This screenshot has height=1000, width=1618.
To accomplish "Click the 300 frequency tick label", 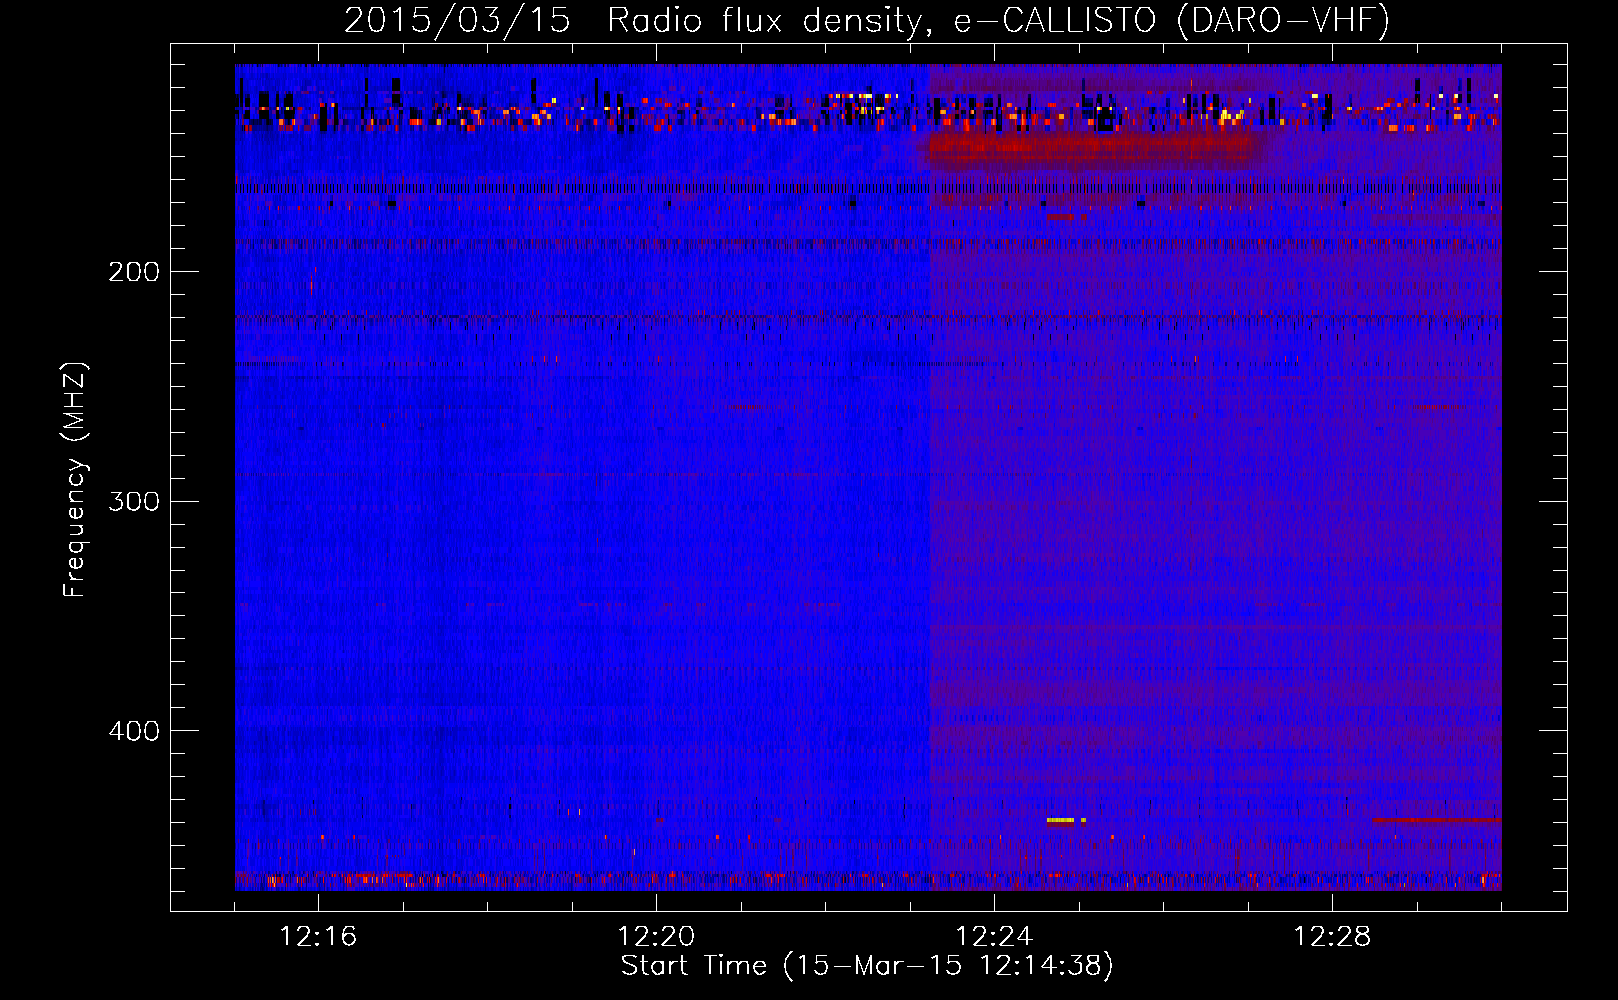I will [x=134, y=501].
